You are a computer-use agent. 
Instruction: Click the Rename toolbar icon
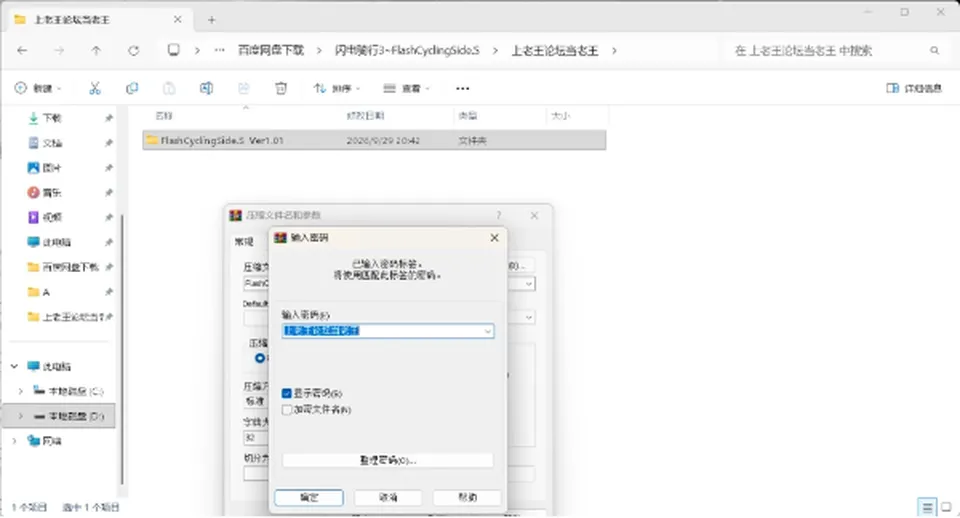click(206, 88)
